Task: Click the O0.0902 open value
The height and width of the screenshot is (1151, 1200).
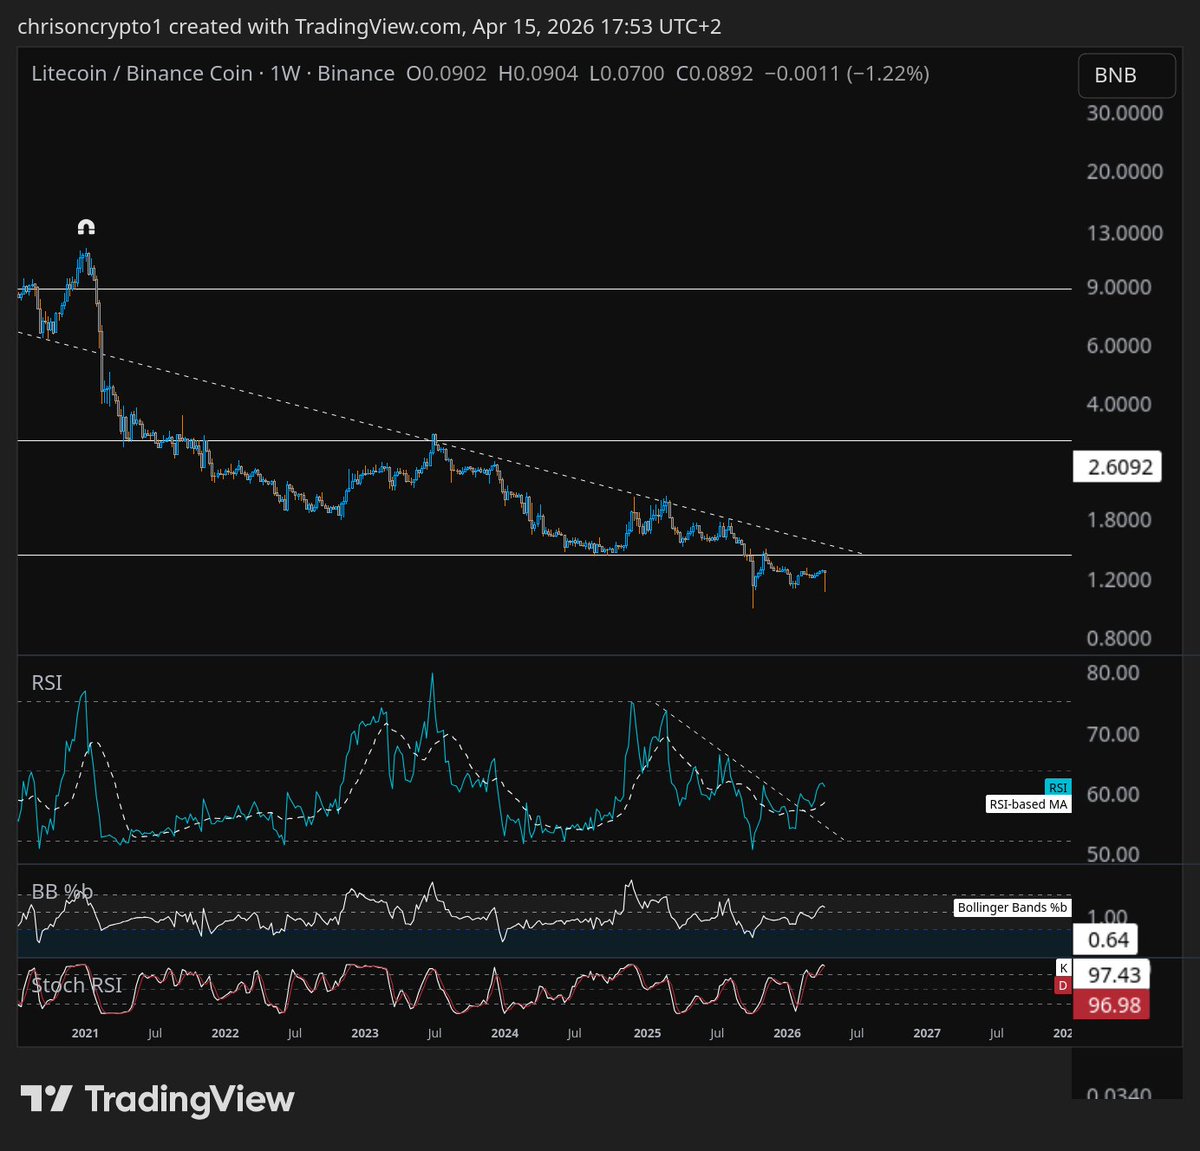Action: [x=446, y=74]
